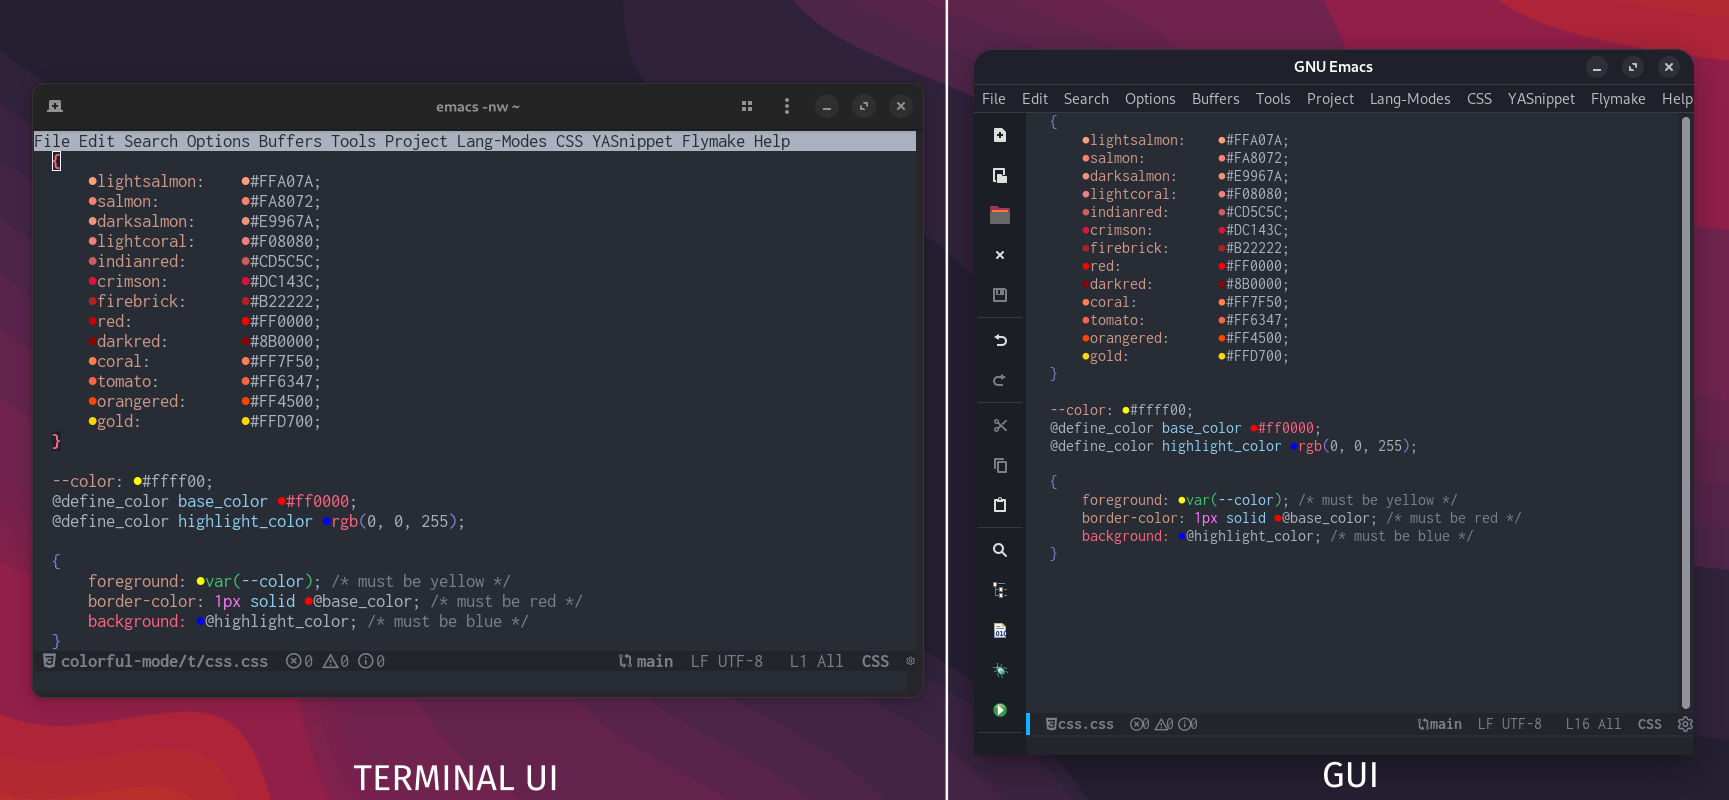
Task: Click the grid view icon in terminal titlebar
Action: pyautogui.click(x=747, y=106)
